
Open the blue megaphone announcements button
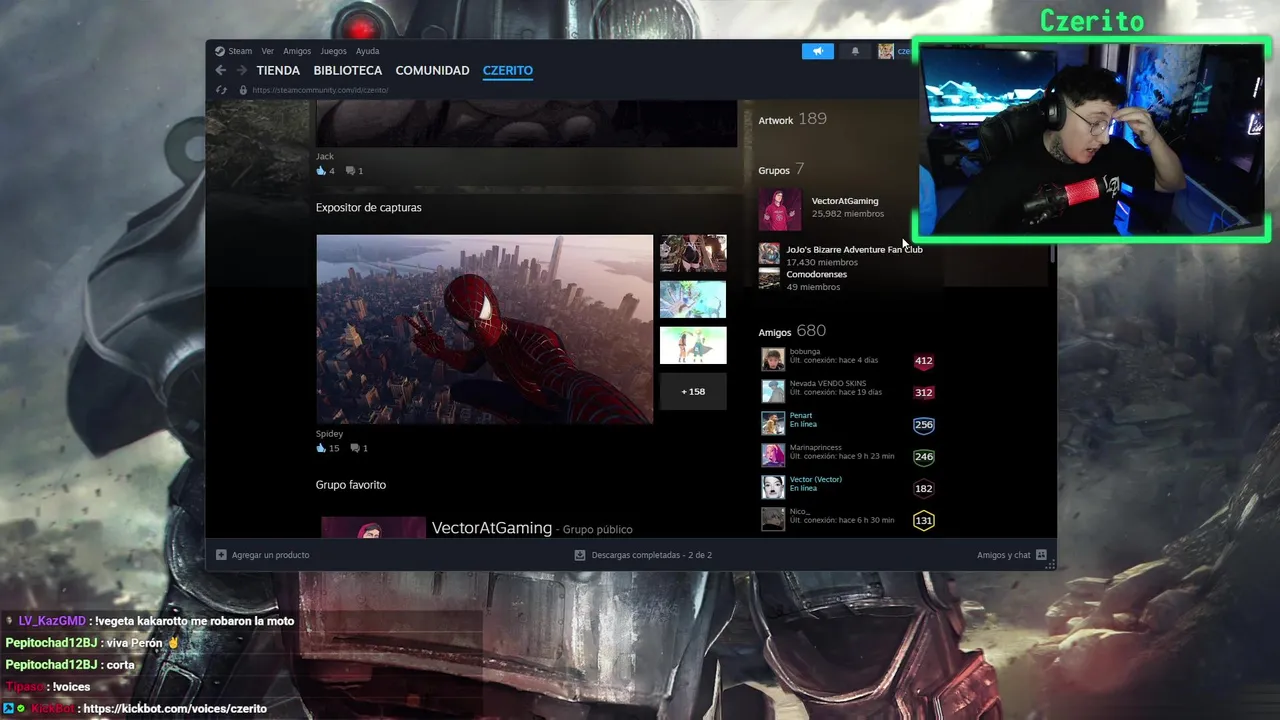[x=817, y=51]
